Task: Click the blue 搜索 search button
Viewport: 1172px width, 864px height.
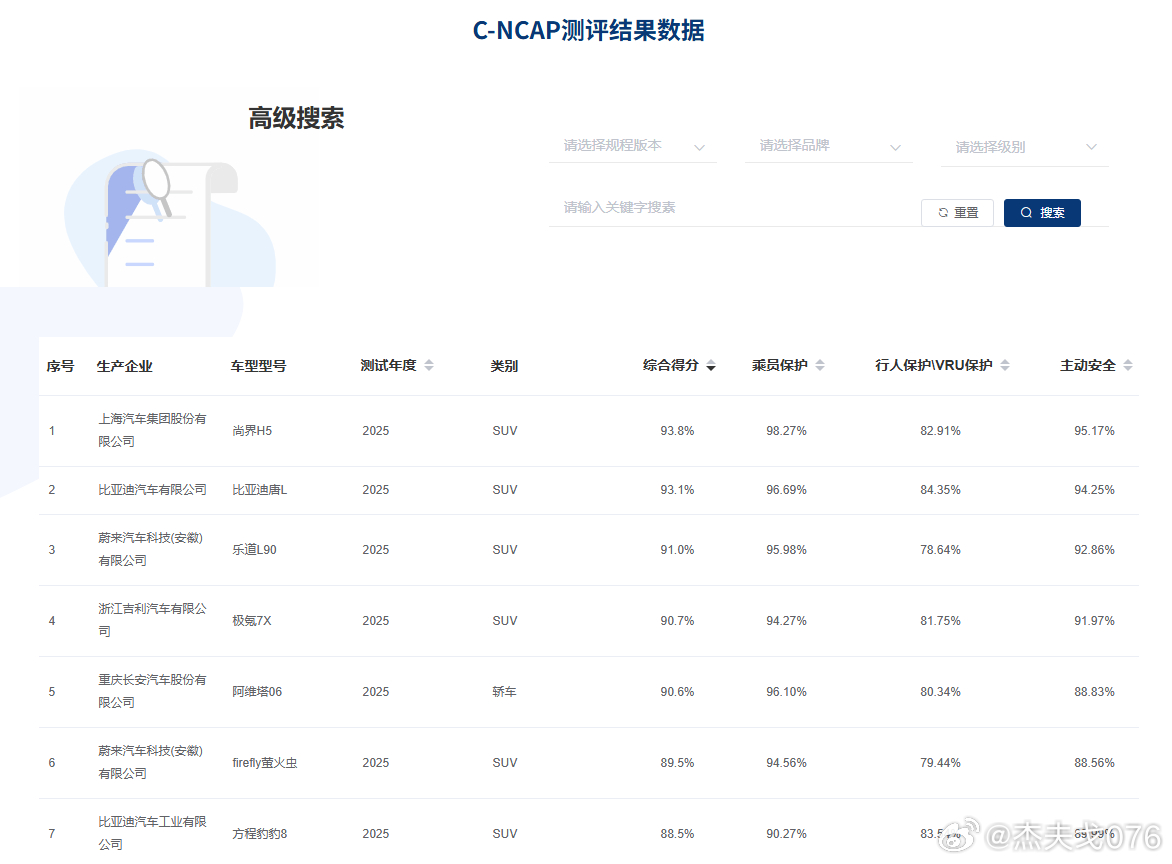Action: (x=1042, y=213)
